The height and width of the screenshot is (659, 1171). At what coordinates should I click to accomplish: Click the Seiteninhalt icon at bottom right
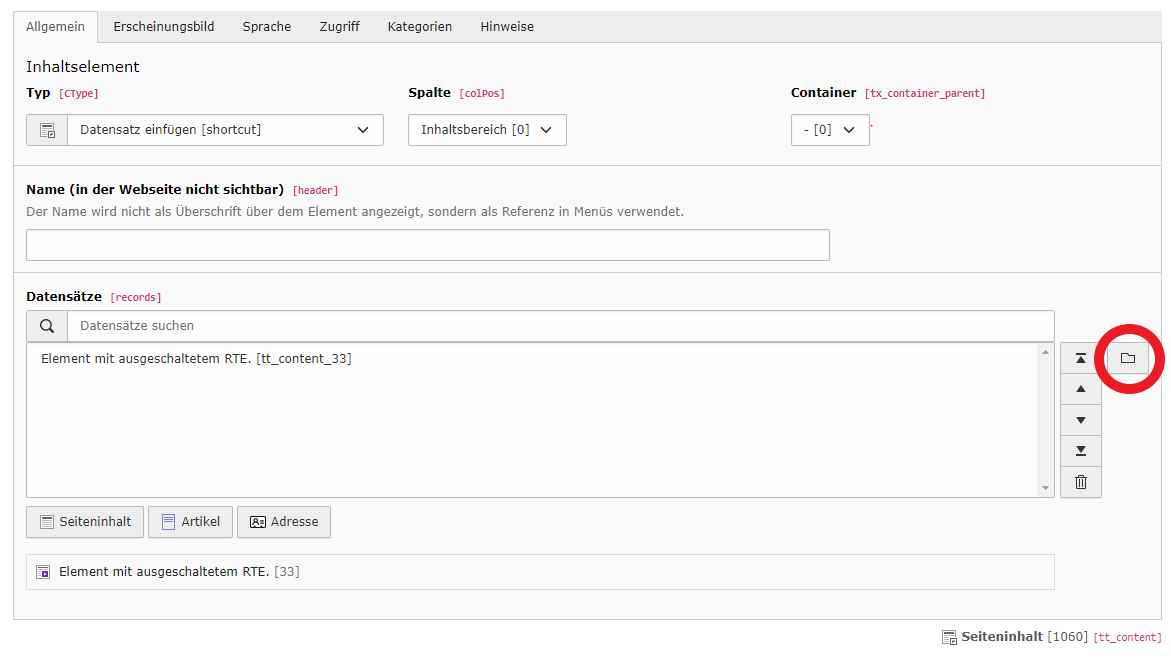click(949, 637)
